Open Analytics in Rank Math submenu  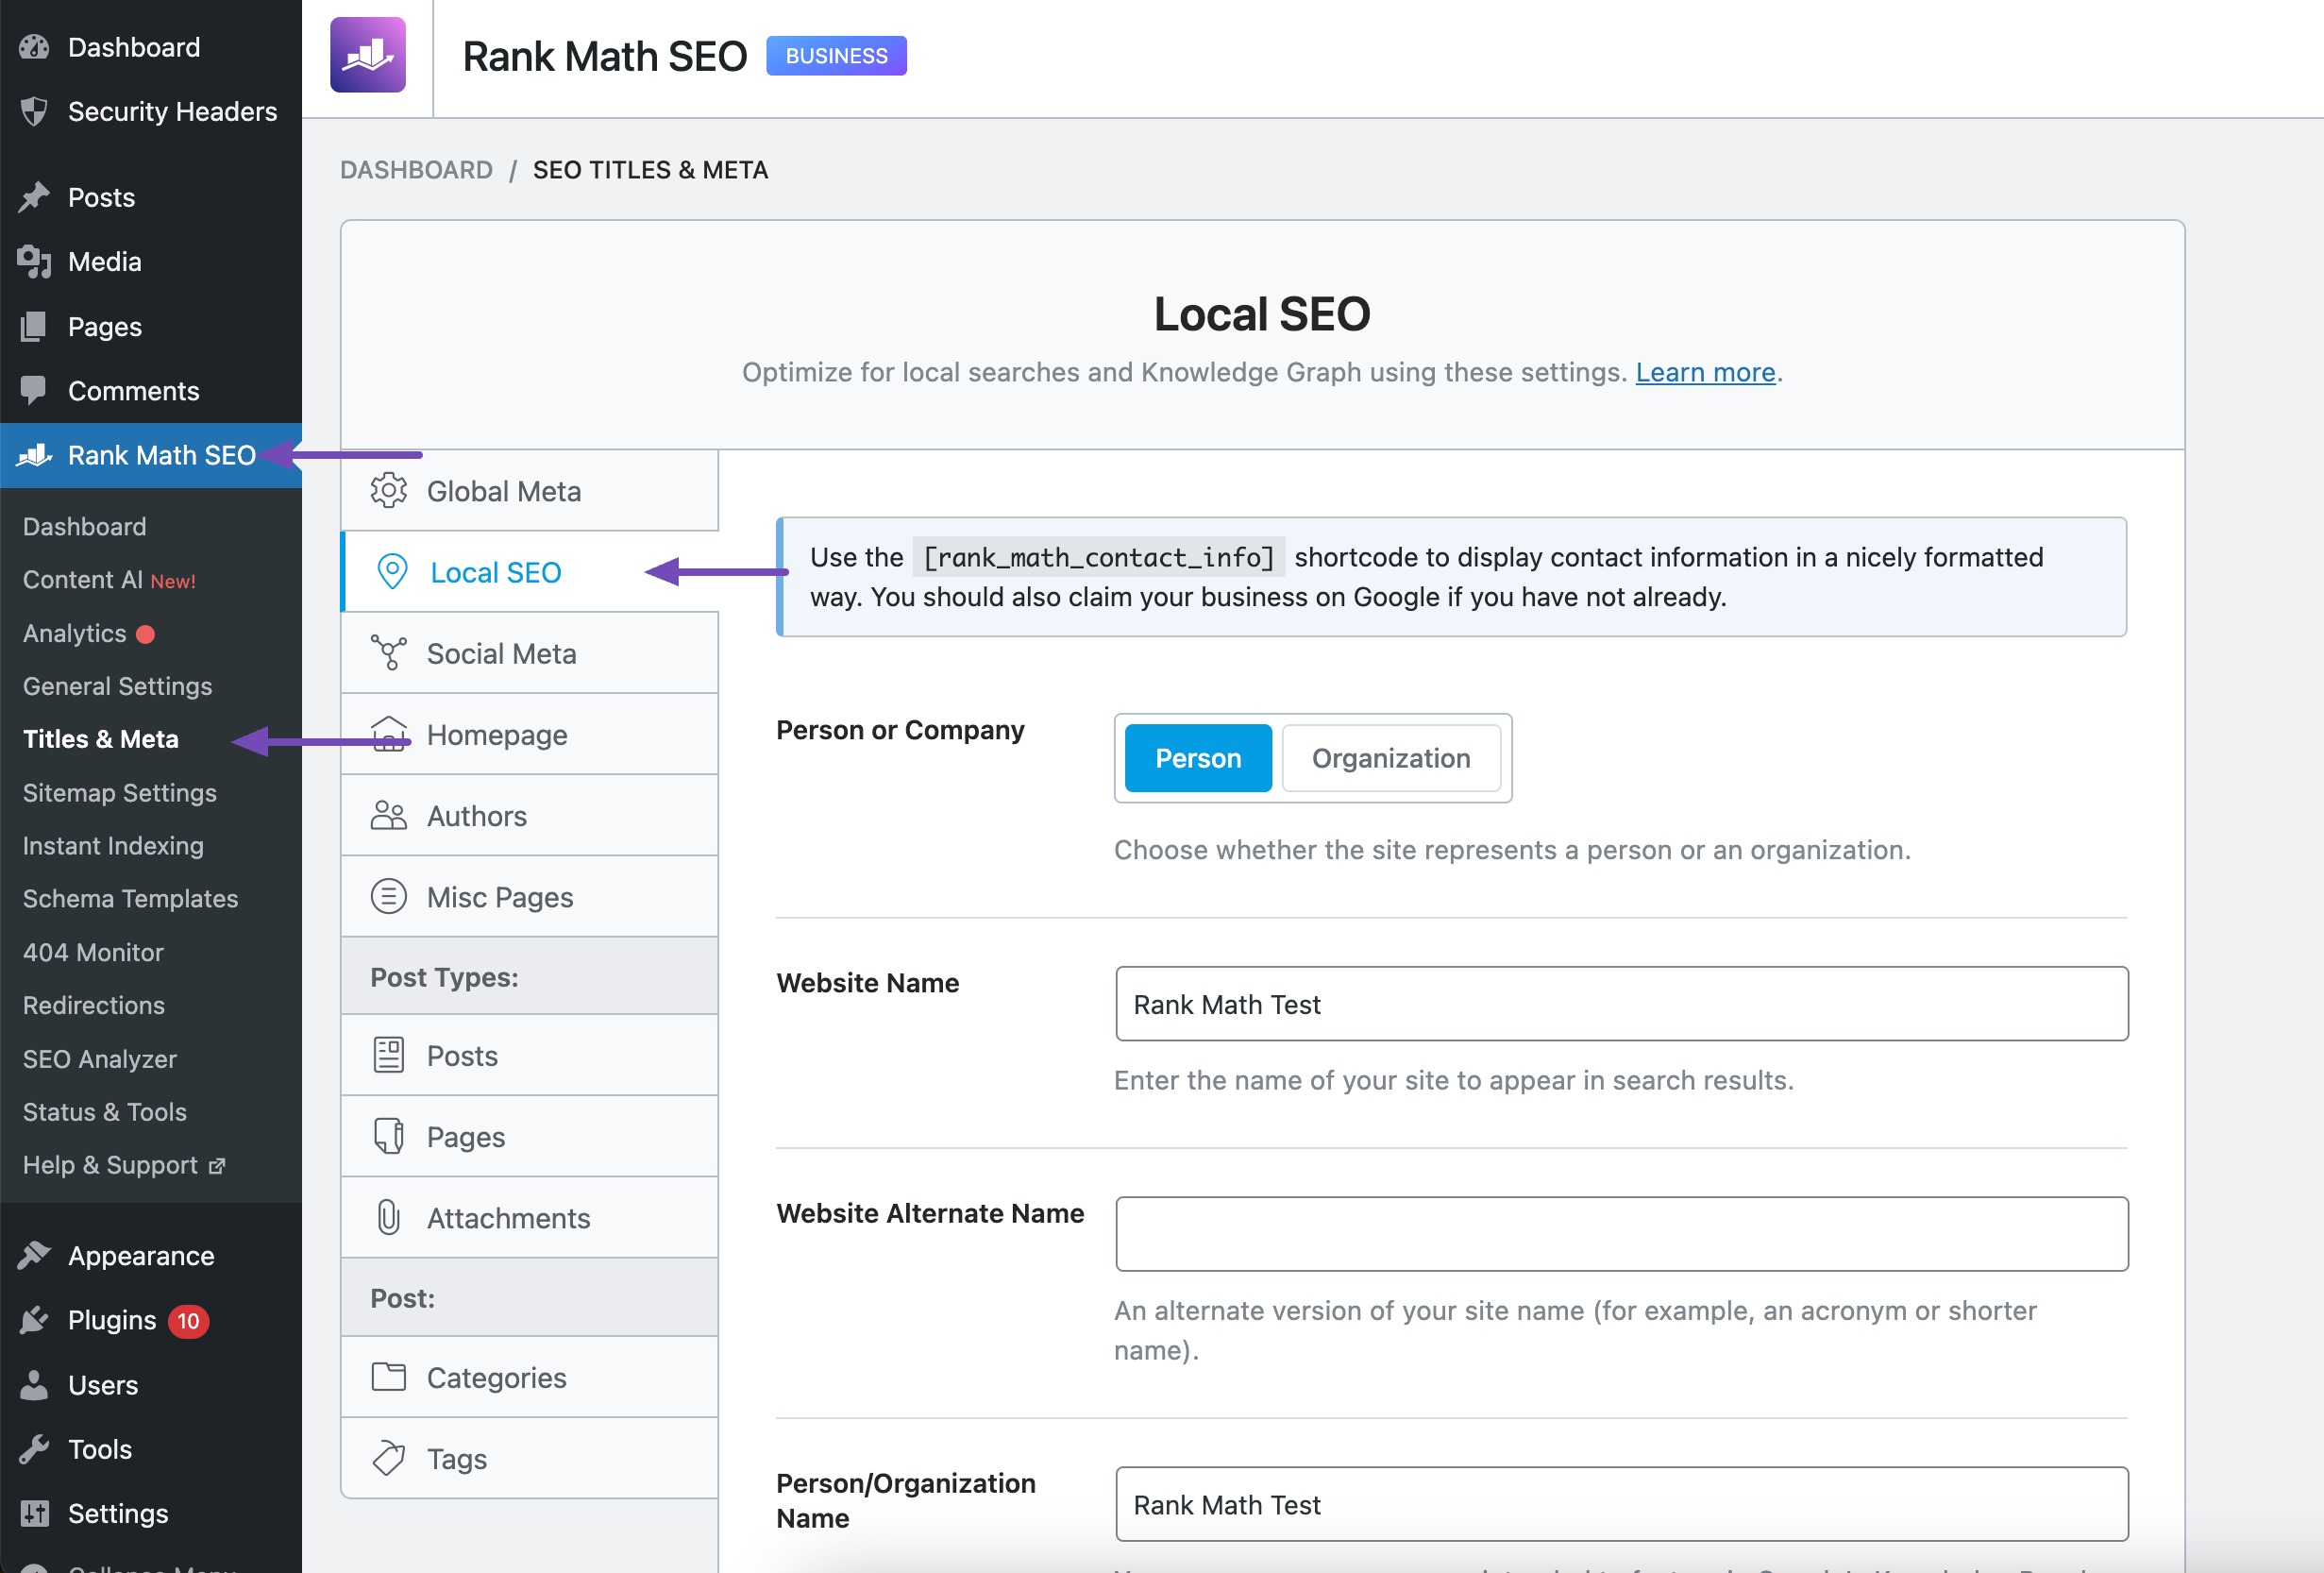[x=75, y=633]
